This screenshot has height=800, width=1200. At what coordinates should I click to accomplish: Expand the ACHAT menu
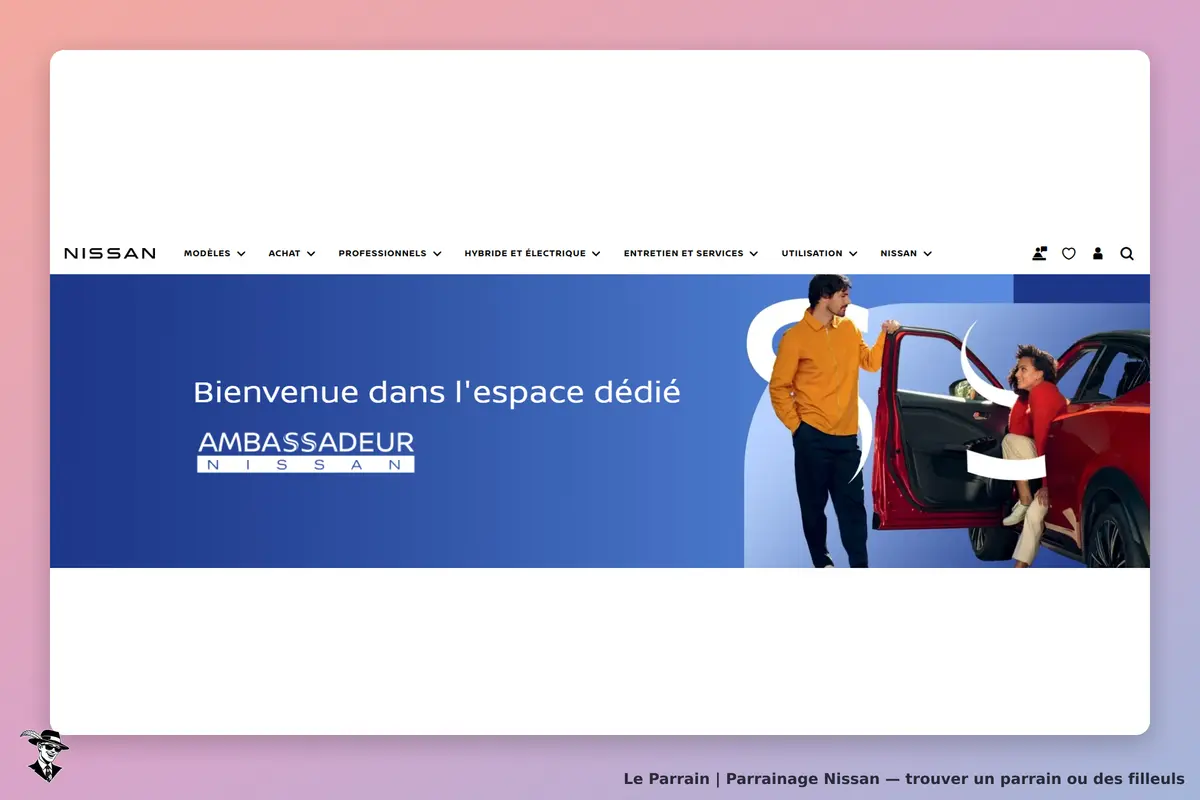tap(292, 254)
